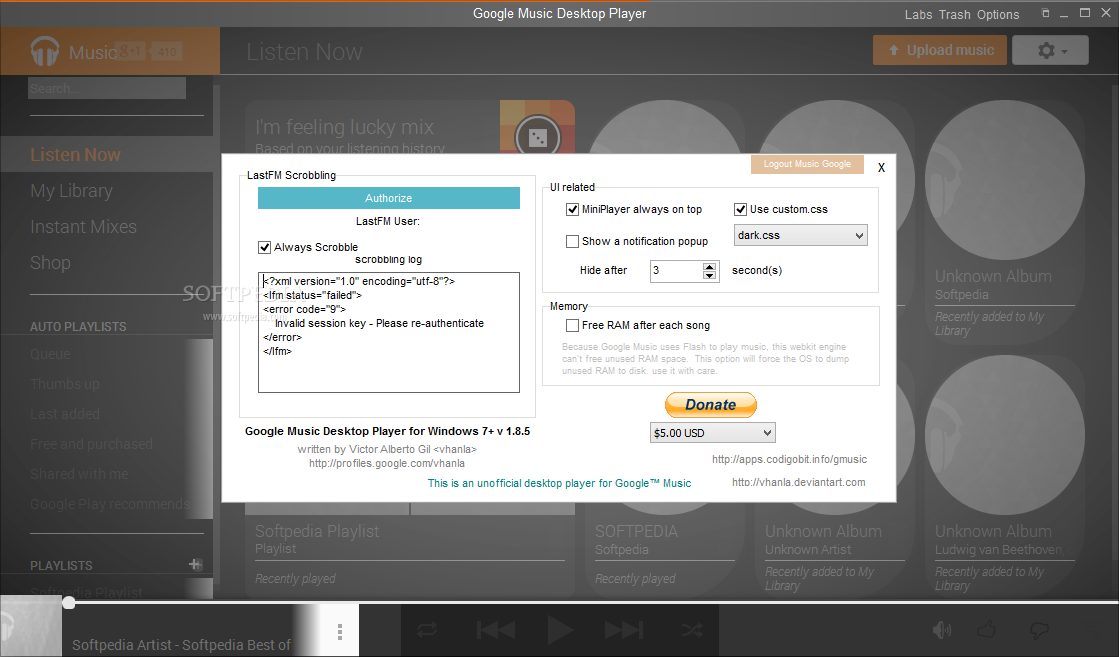Screen dimensions: 1119x657
Task: Skip to the next track
Action: point(624,630)
